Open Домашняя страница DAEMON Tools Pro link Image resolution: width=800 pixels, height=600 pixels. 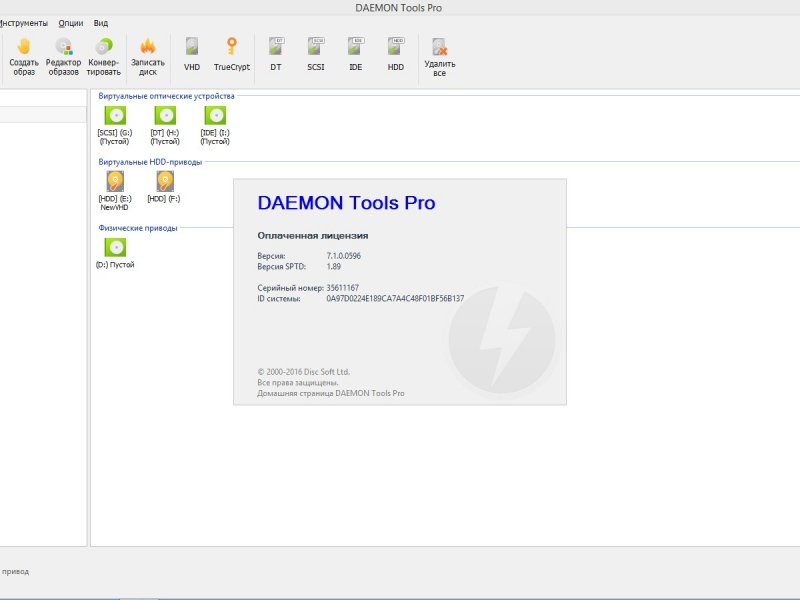tap(331, 393)
